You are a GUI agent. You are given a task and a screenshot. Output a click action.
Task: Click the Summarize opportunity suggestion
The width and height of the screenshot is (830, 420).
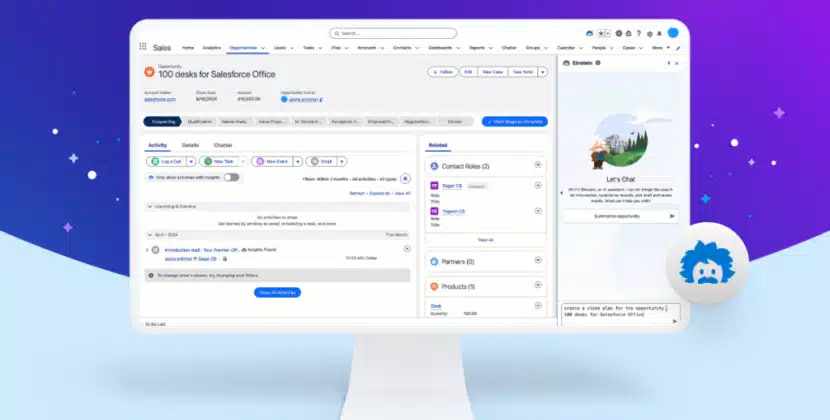[x=620, y=216]
